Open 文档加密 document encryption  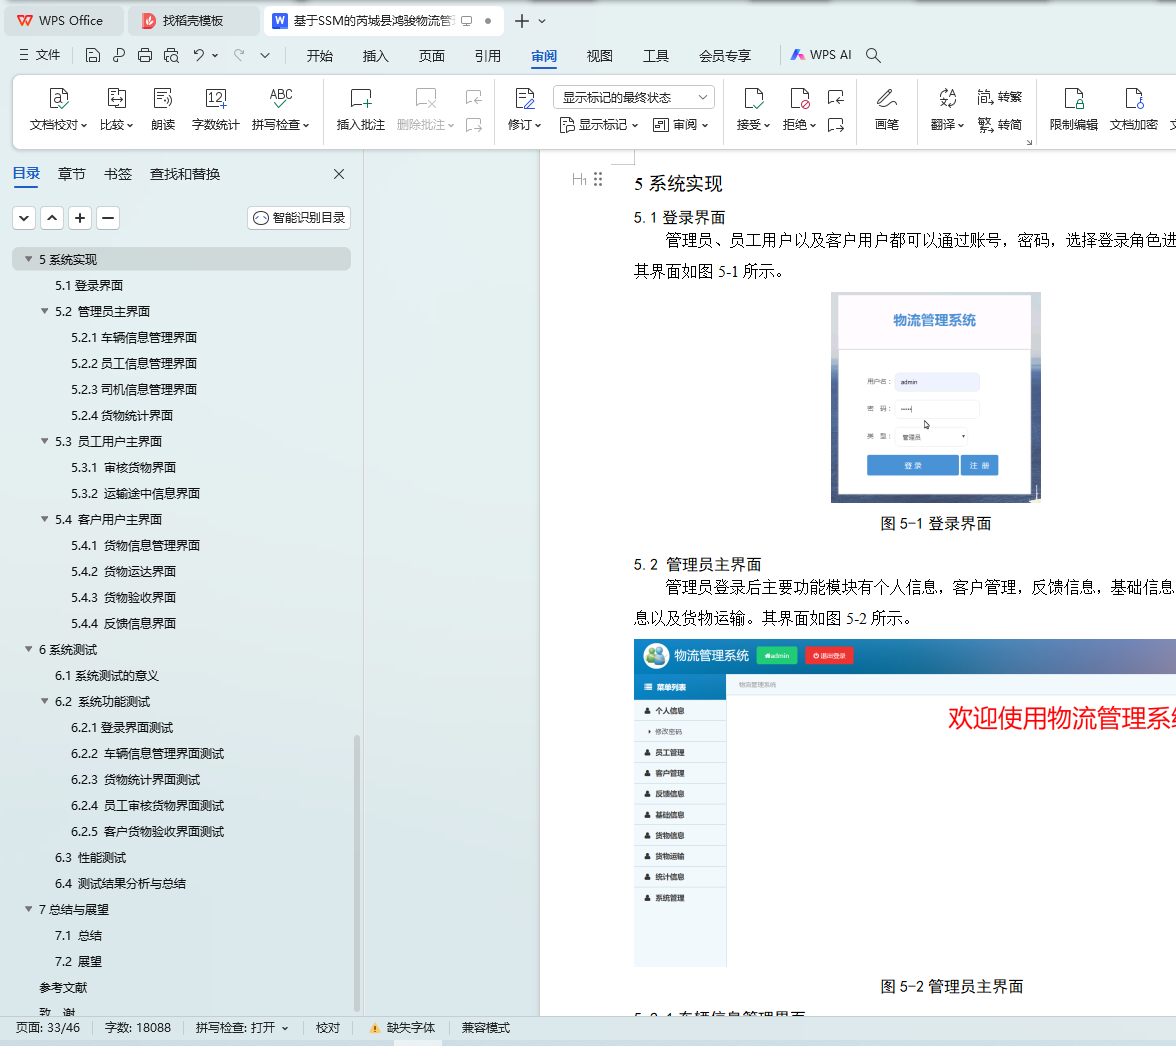coord(1133,109)
